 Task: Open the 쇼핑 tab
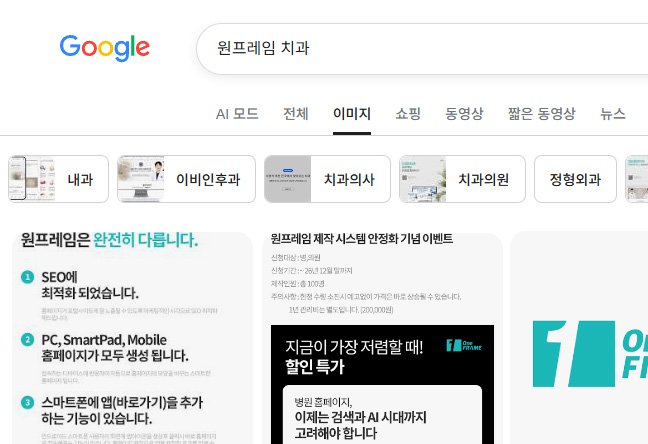pyautogui.click(x=408, y=114)
